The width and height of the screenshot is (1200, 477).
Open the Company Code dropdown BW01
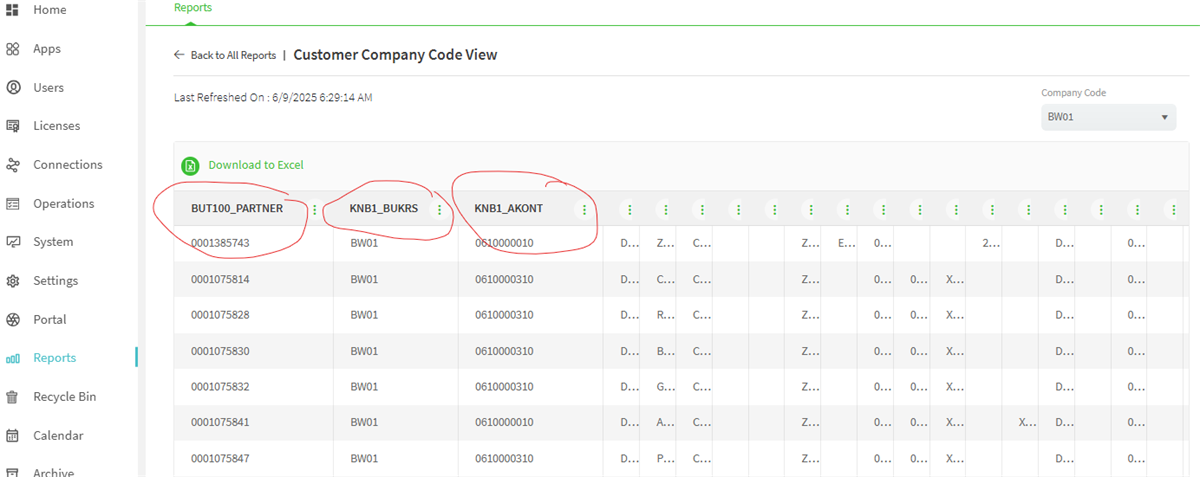pos(1108,118)
